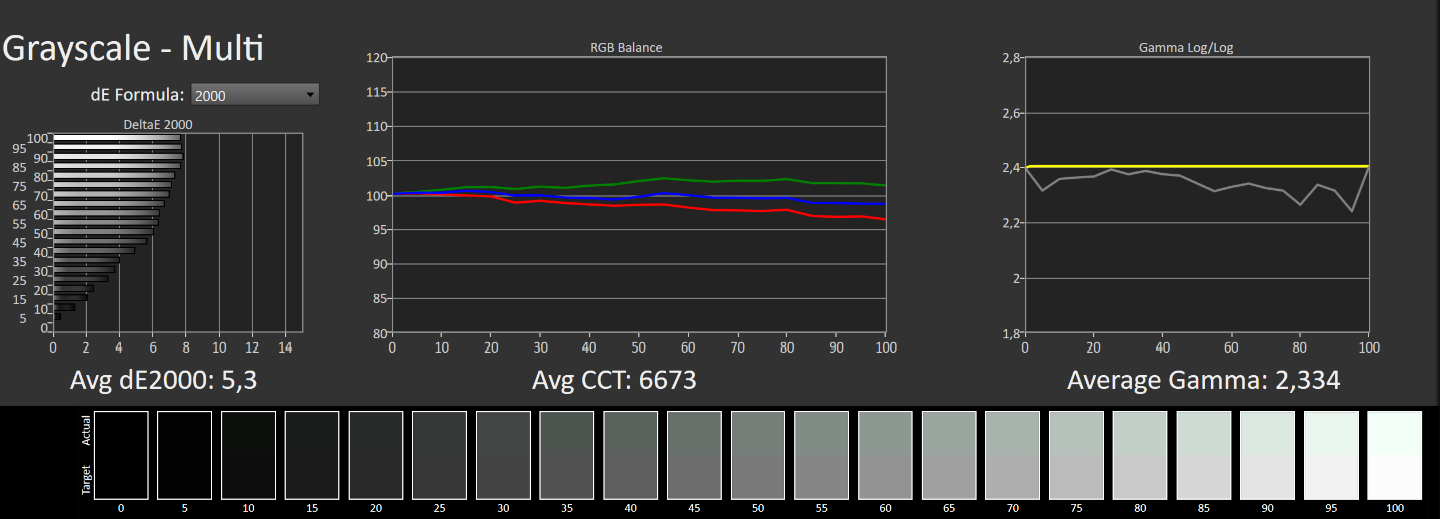
Task: Select the grayscale swatch labeled 85
Action: (x=1205, y=455)
